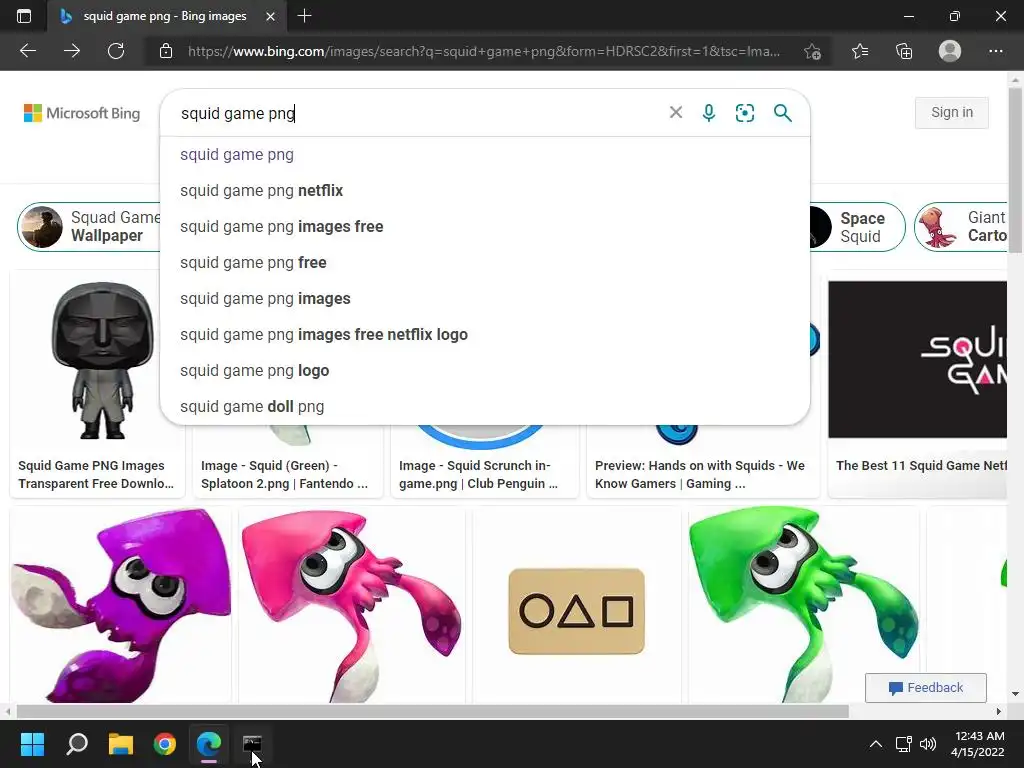Select the Space Squid related search chip
This screenshot has height=768, width=1024.
pyautogui.click(x=857, y=227)
